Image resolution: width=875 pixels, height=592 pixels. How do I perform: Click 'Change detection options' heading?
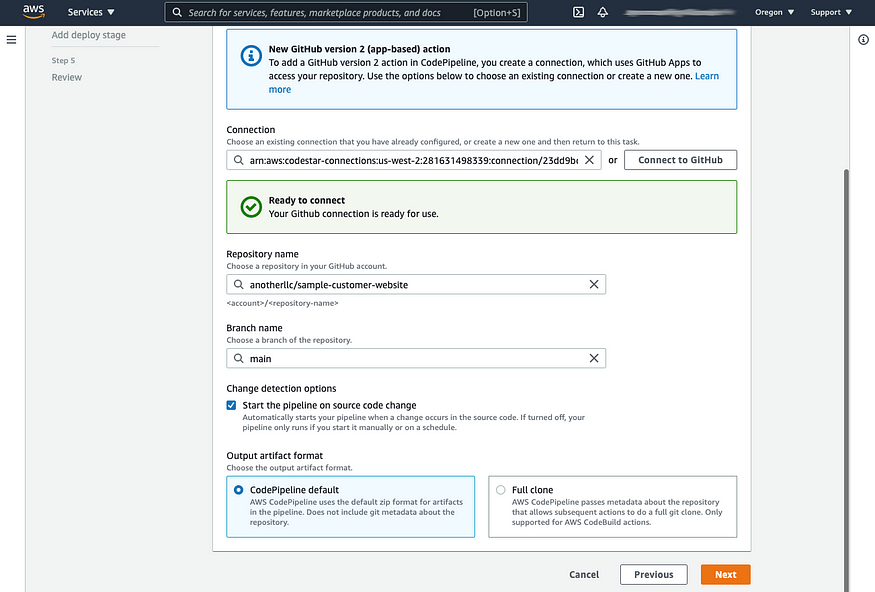point(281,388)
